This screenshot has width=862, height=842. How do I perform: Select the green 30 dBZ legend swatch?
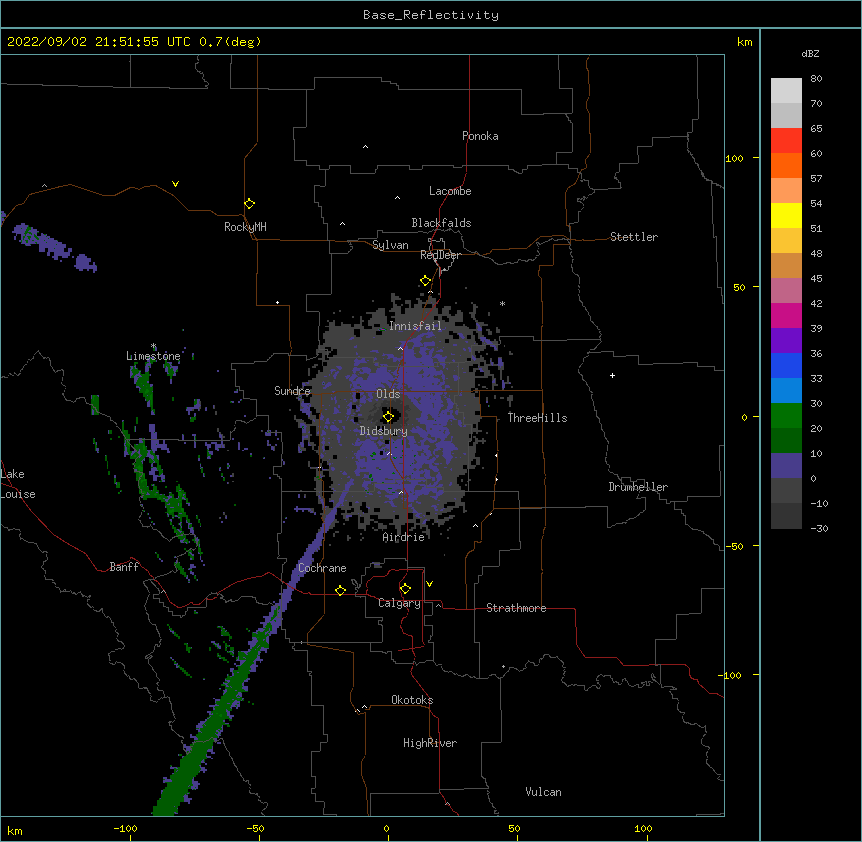pyautogui.click(x=786, y=416)
